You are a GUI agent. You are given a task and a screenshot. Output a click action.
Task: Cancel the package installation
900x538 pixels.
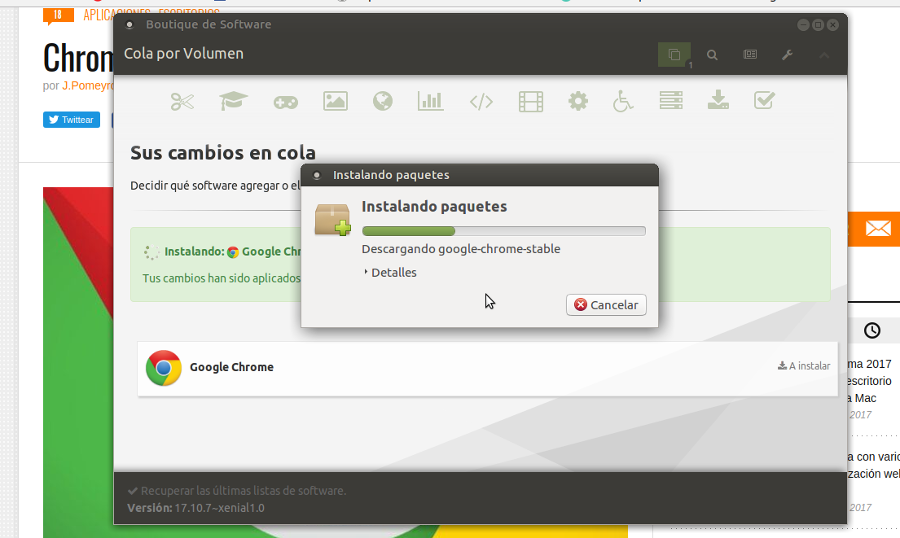click(x=606, y=305)
